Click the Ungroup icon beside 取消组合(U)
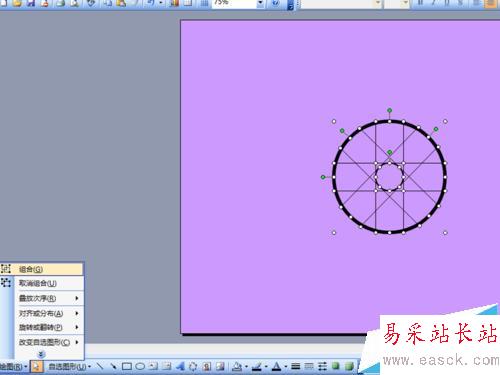500x375 pixels. click(6, 283)
